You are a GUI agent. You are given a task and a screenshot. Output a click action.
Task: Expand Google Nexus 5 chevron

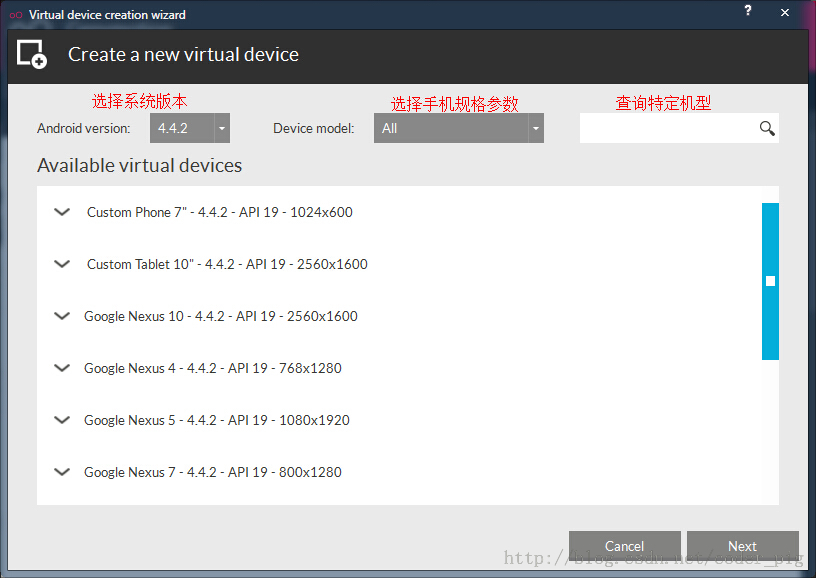point(63,420)
